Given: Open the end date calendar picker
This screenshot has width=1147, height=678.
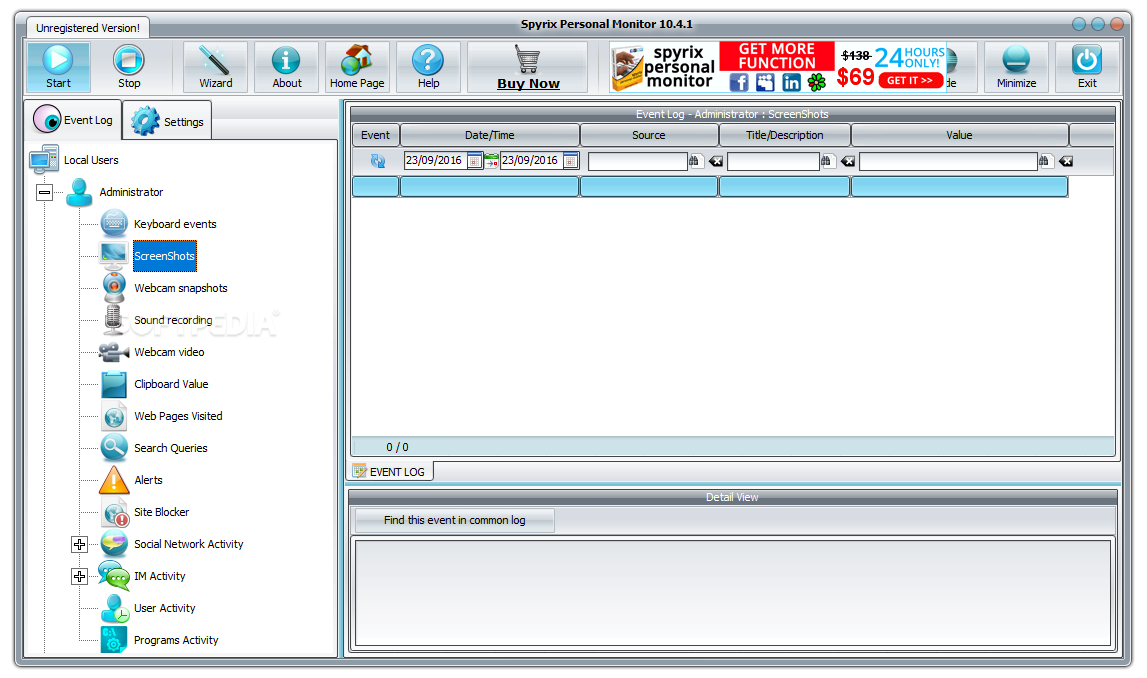Looking at the screenshot, I should (x=571, y=161).
